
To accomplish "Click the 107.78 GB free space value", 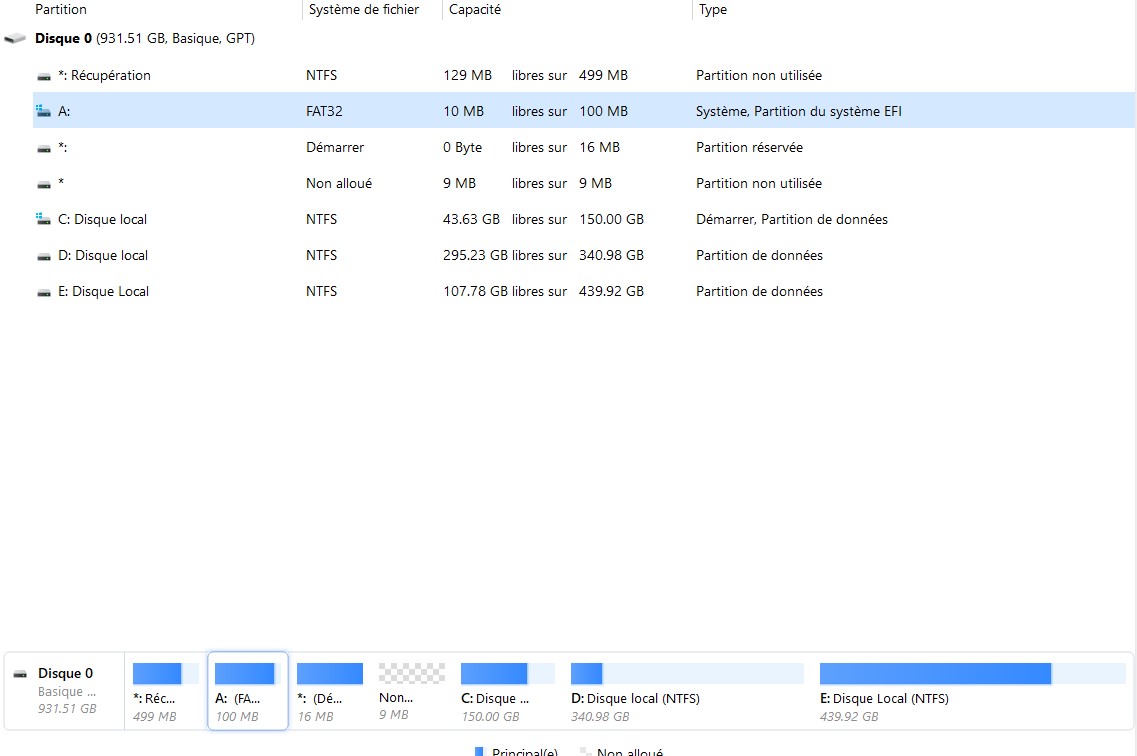I will (x=475, y=291).
